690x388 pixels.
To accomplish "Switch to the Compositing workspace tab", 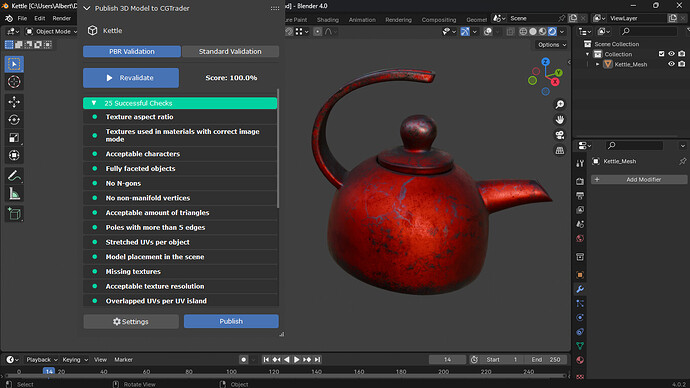I will (439, 20).
